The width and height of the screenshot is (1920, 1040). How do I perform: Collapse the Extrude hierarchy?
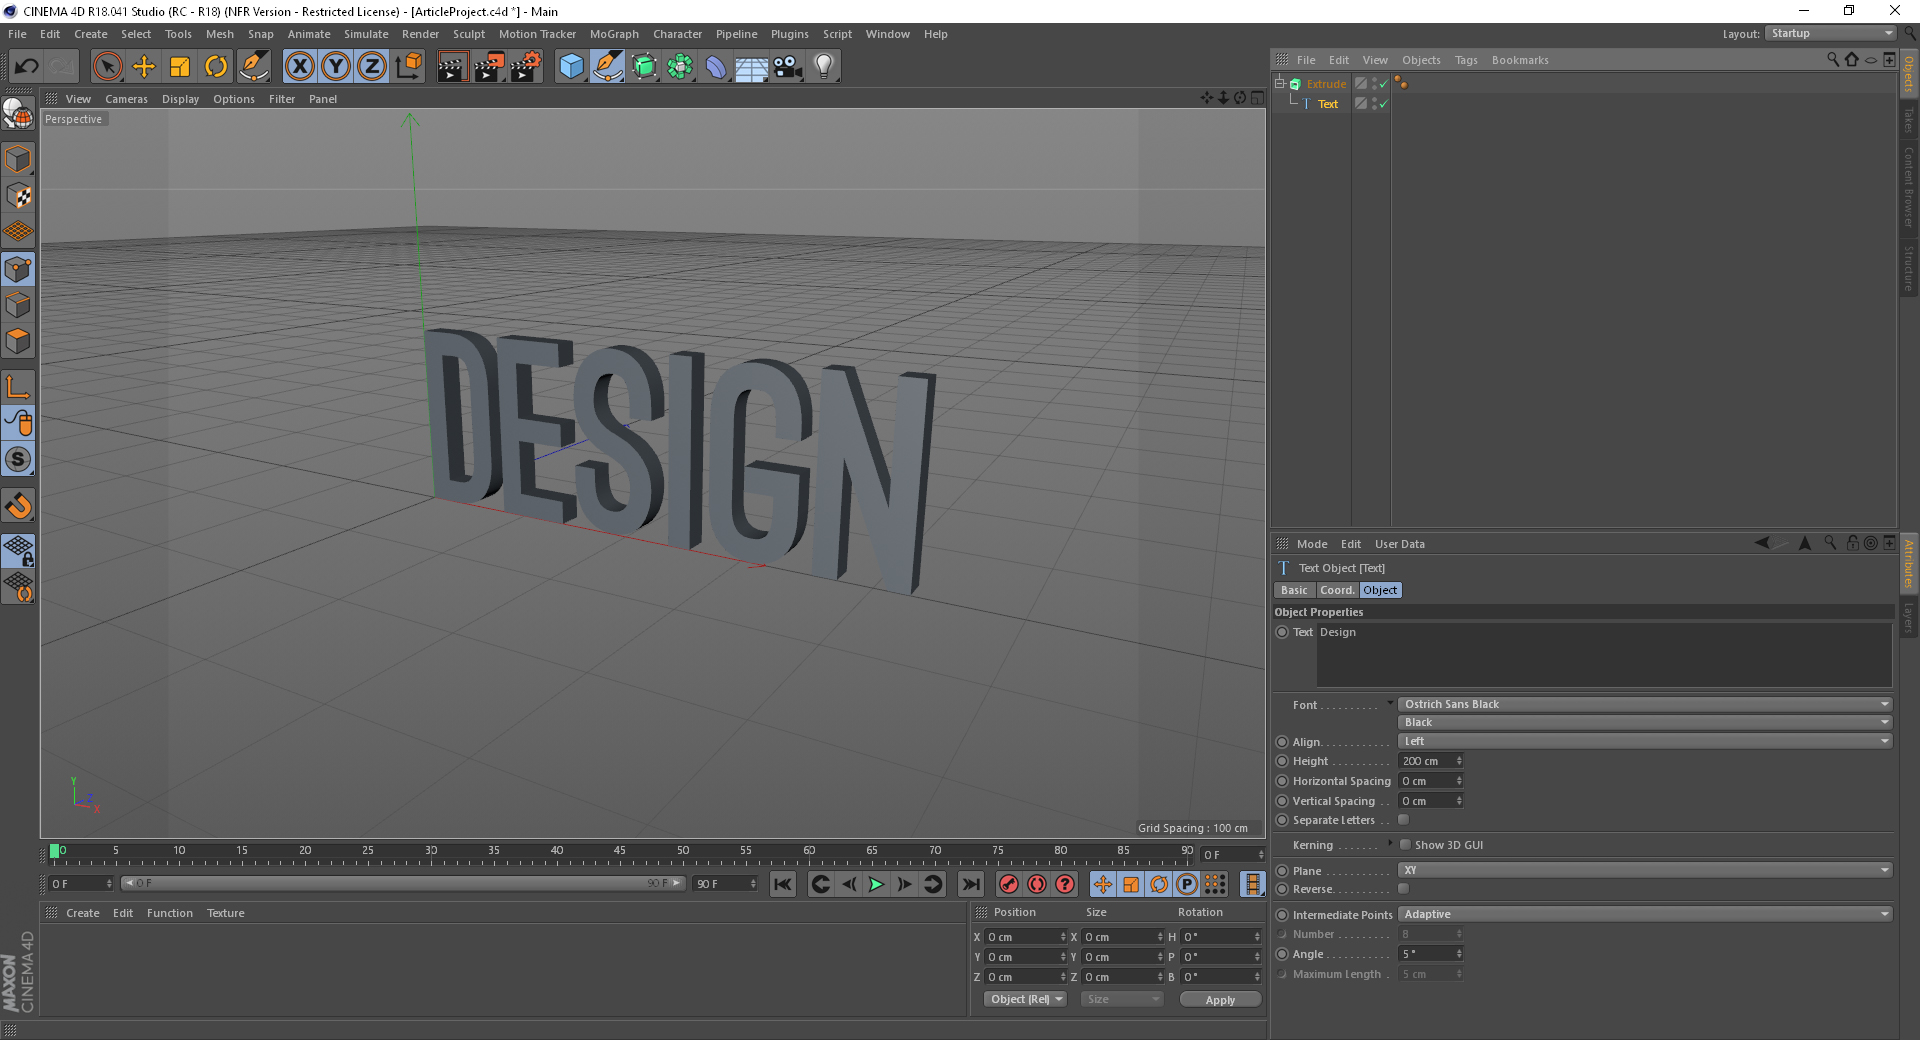pos(1279,83)
